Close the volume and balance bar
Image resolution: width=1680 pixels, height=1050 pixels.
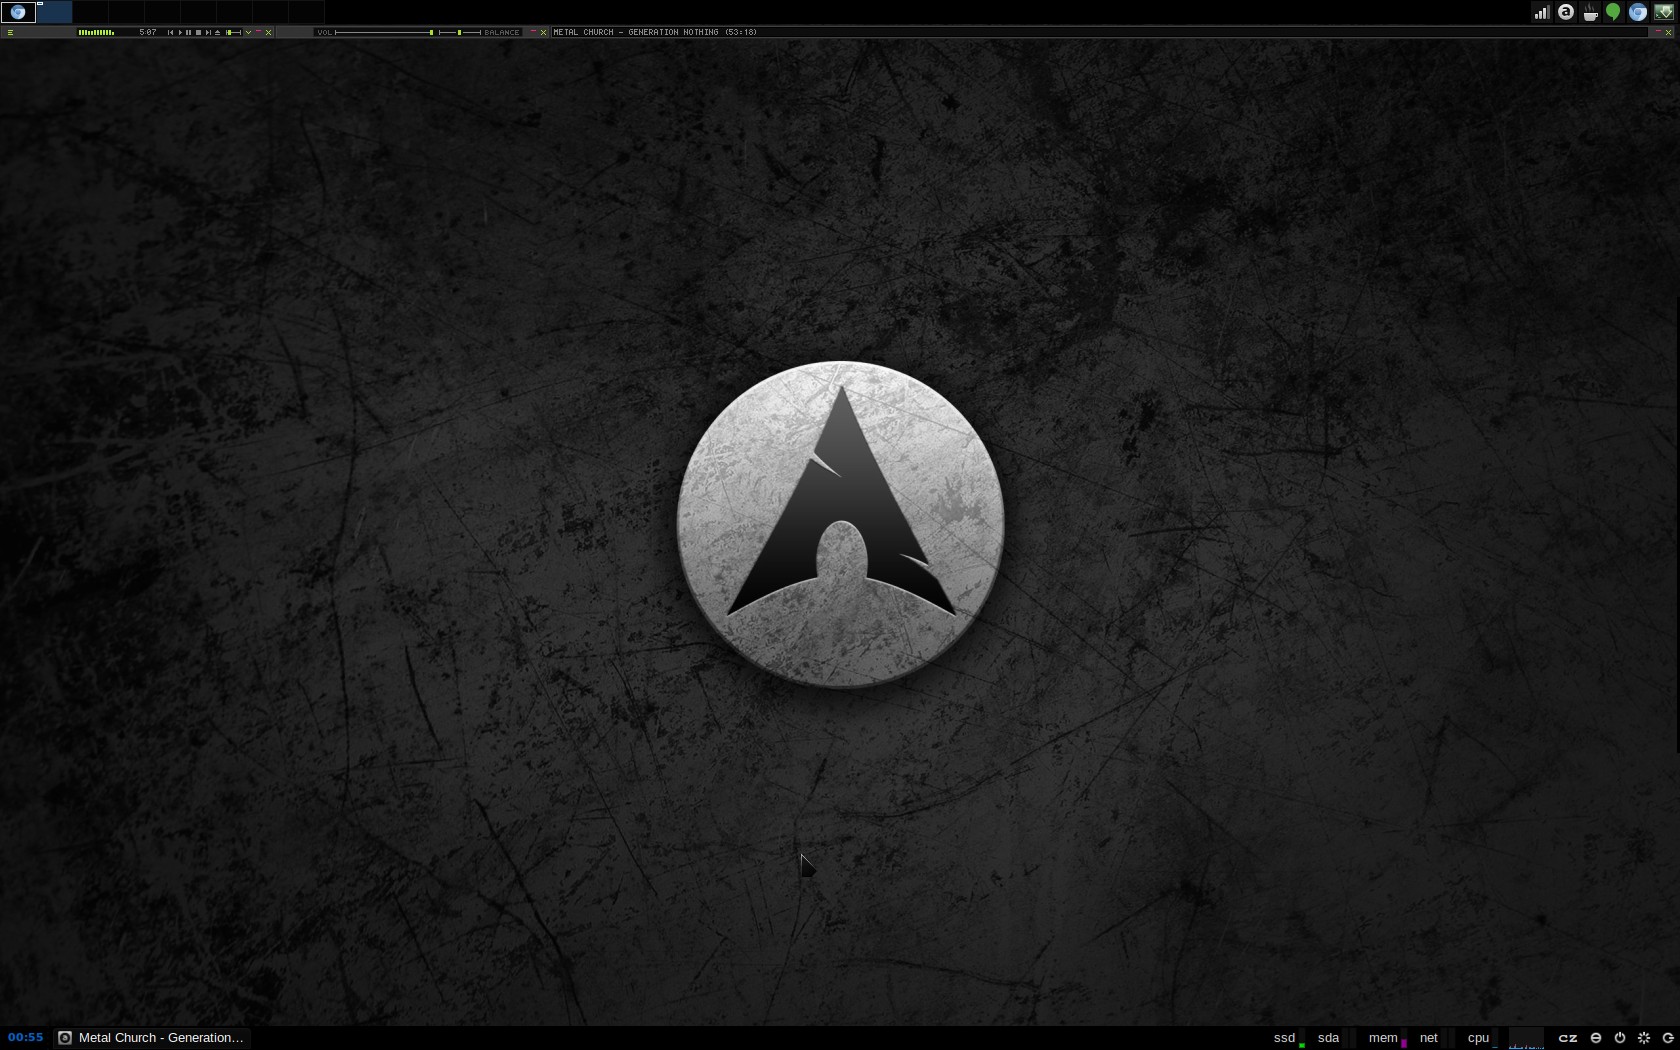pos(543,32)
